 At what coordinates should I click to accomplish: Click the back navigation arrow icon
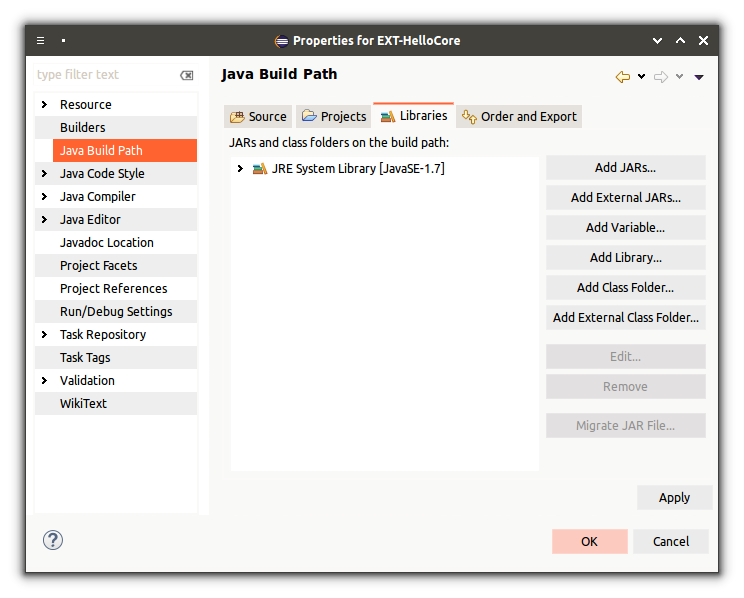(622, 77)
